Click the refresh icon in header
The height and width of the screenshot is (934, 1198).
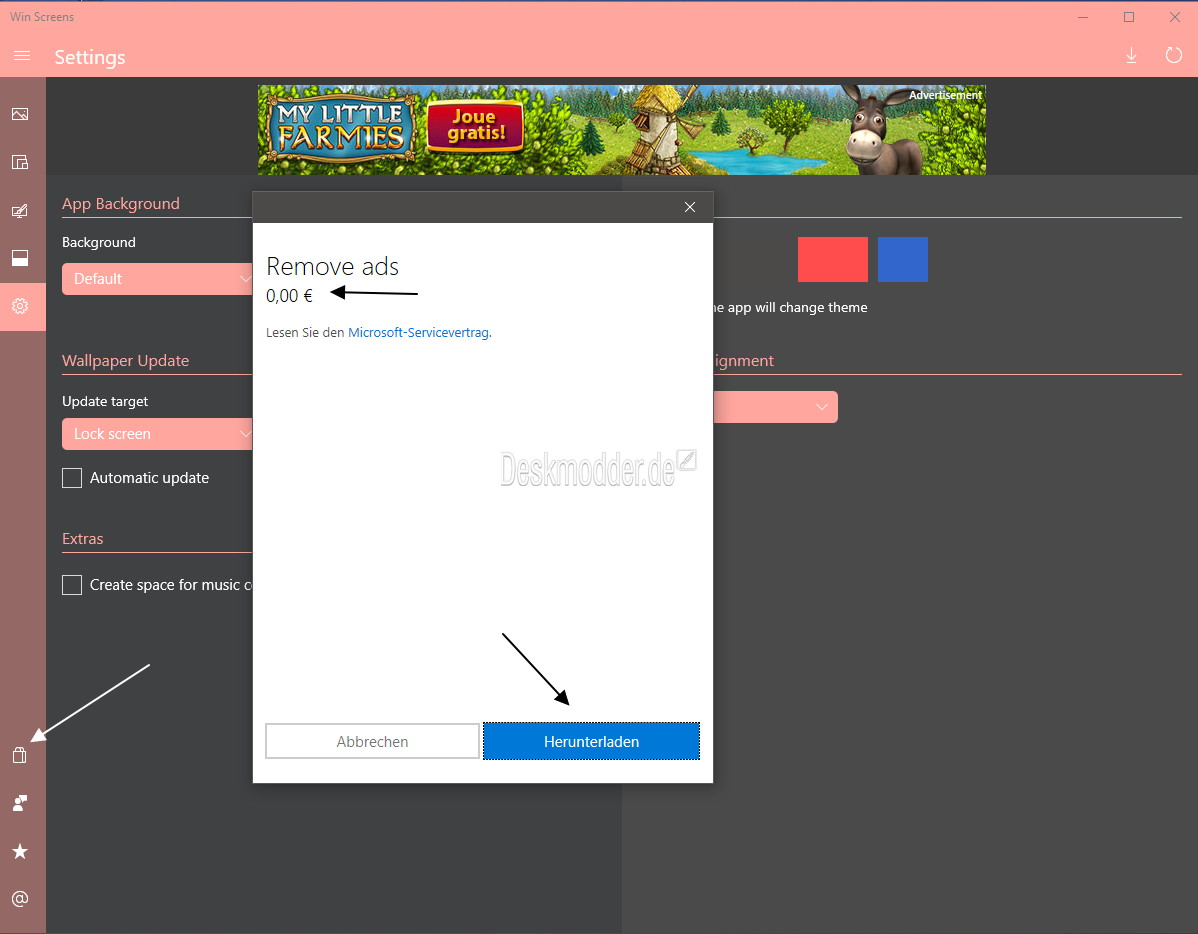coord(1174,55)
